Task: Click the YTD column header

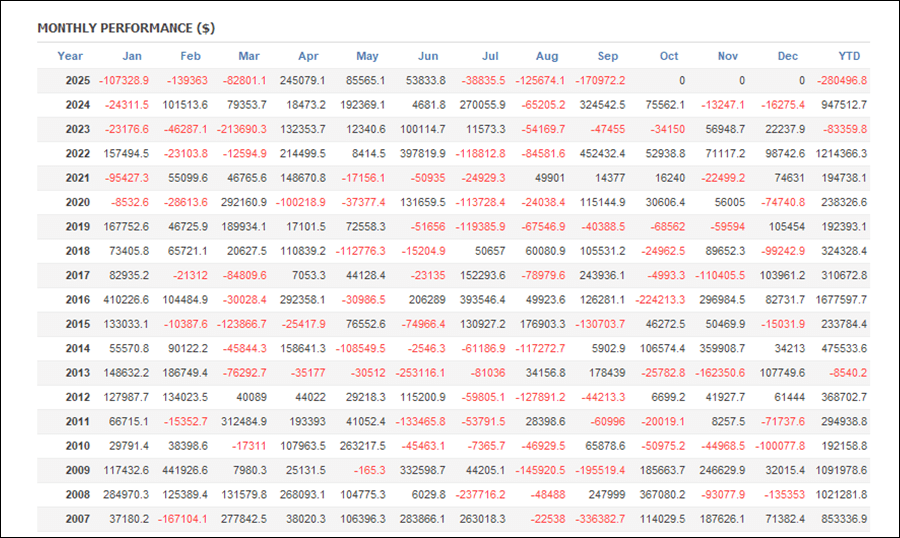Action: tap(849, 56)
